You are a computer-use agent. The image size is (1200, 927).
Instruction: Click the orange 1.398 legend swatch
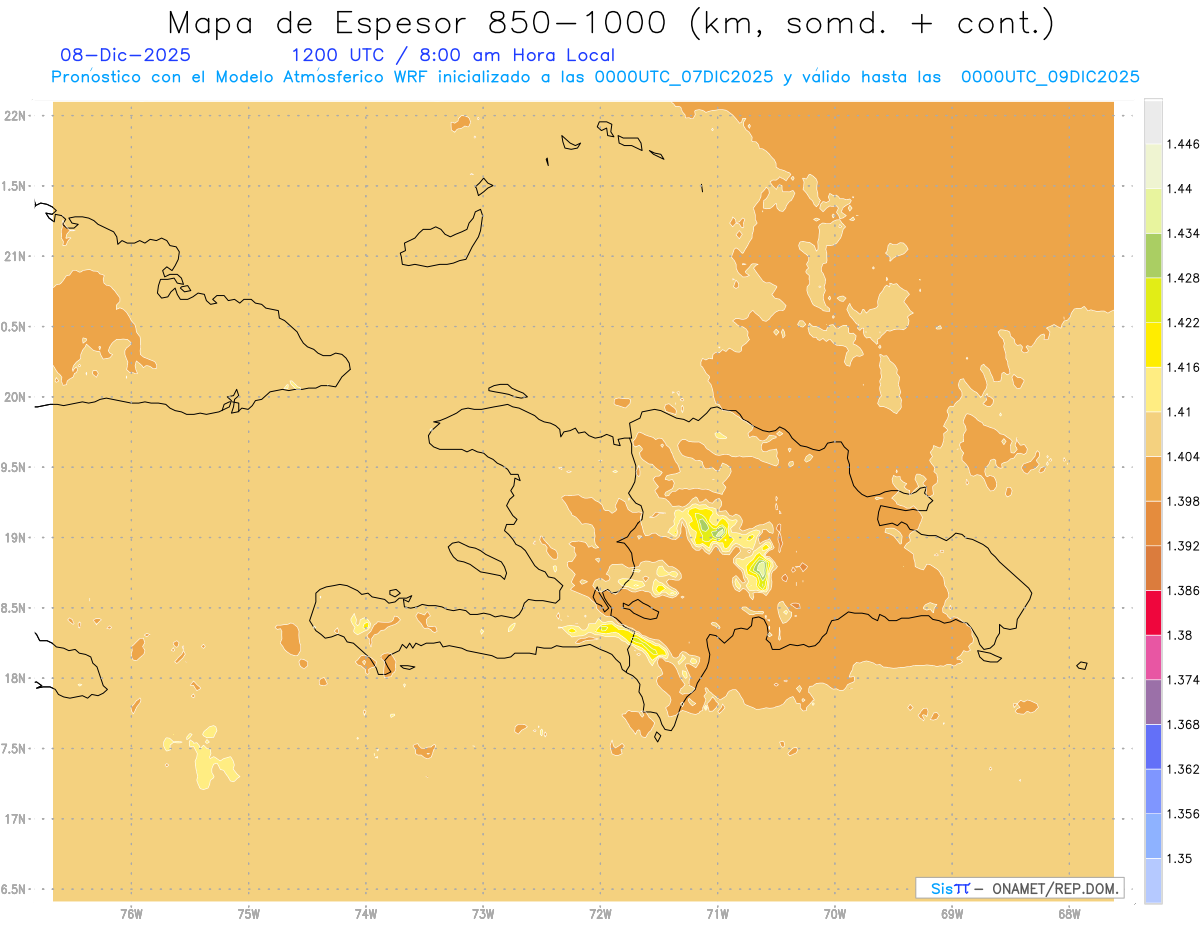pyautogui.click(x=1153, y=478)
